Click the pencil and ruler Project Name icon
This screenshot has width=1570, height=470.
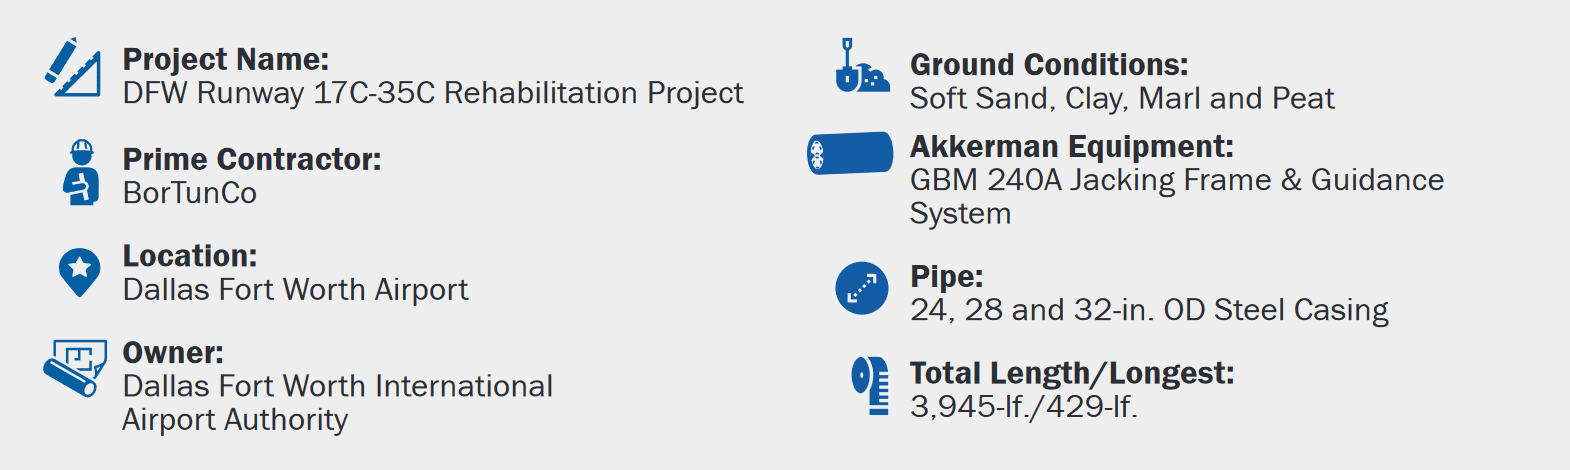[73, 67]
